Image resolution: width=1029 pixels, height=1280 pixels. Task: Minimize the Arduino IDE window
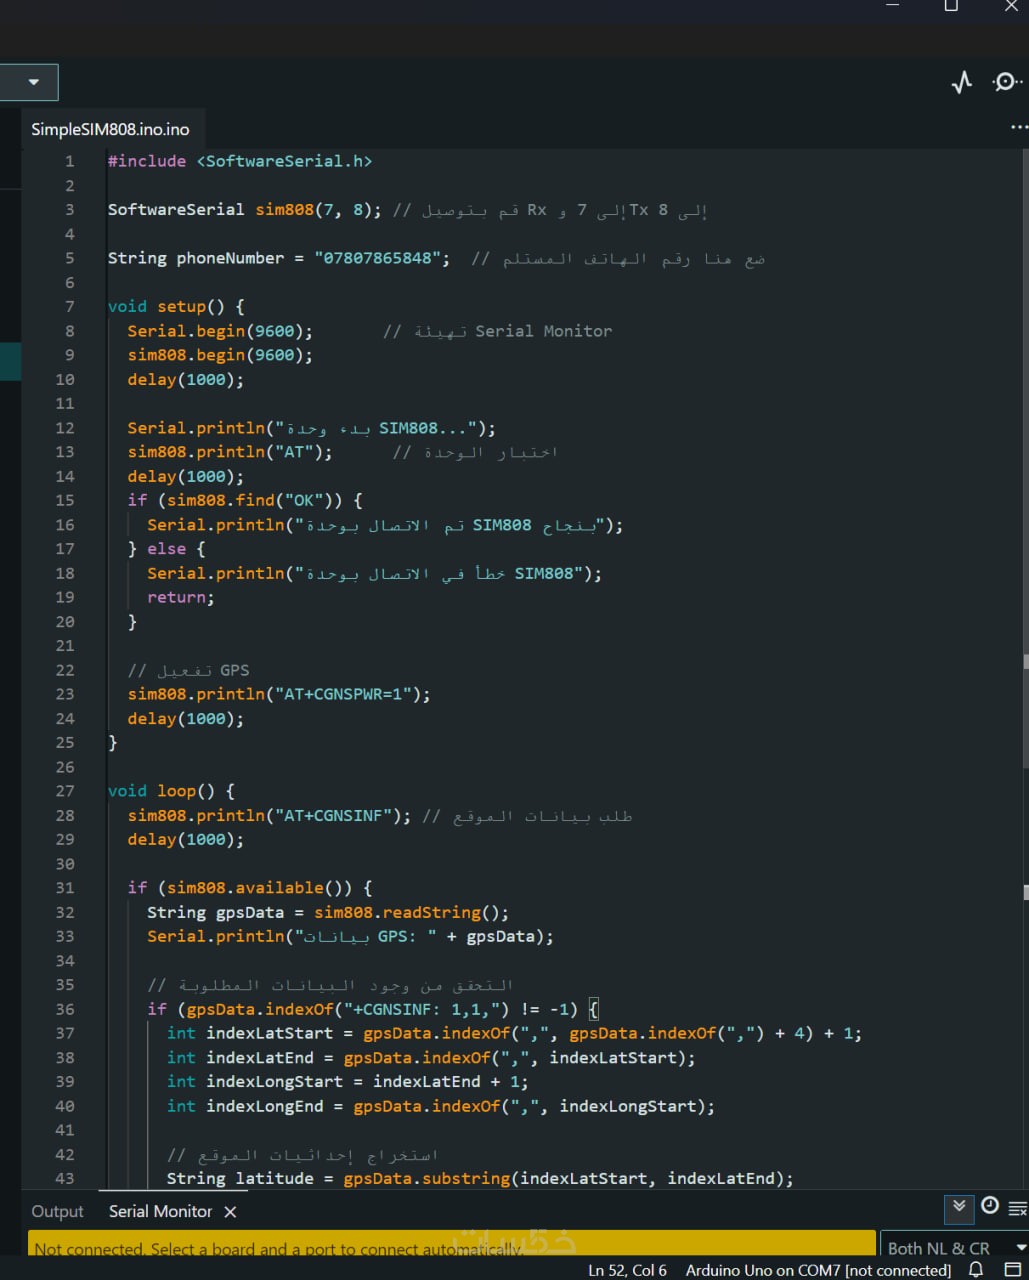pos(893,5)
